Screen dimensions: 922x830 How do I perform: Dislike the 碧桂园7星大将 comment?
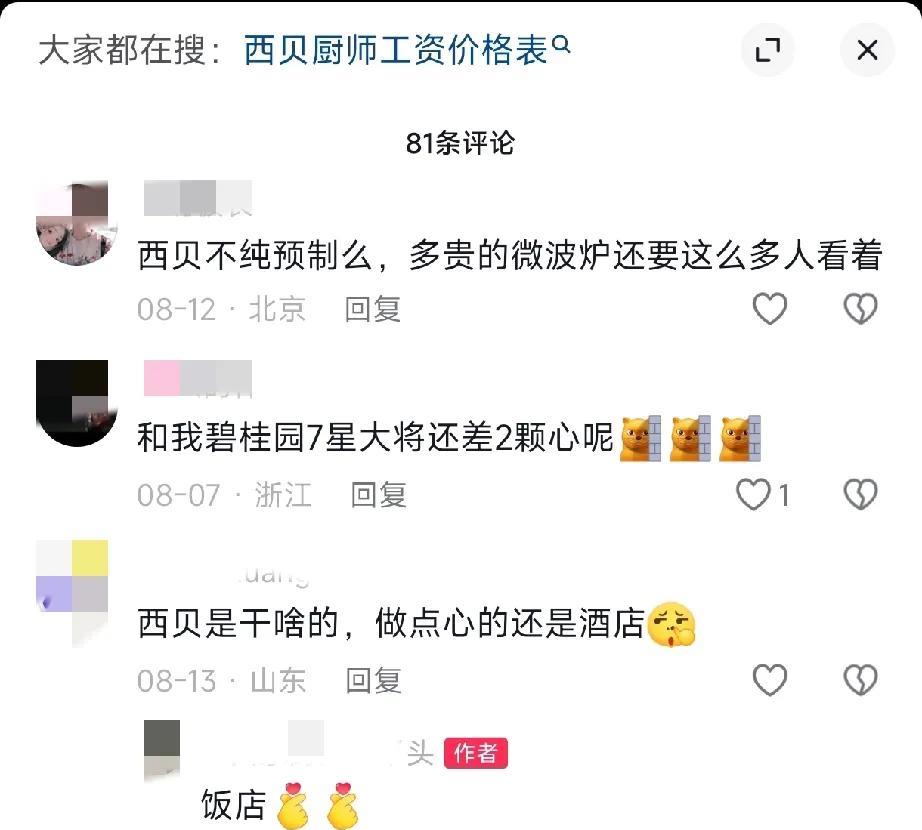pos(860,494)
